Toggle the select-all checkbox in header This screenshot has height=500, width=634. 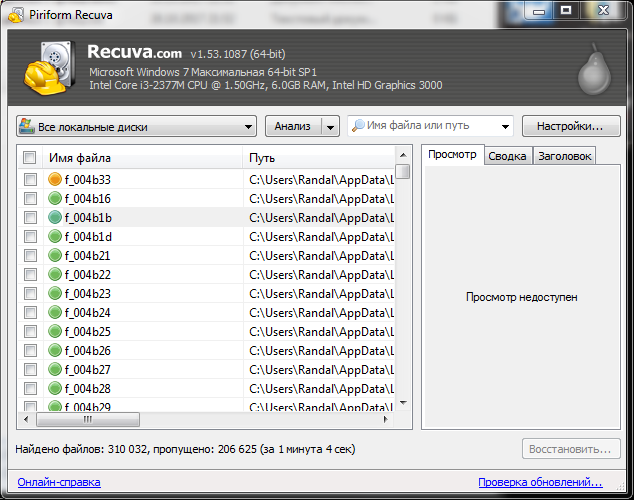[x=30, y=157]
